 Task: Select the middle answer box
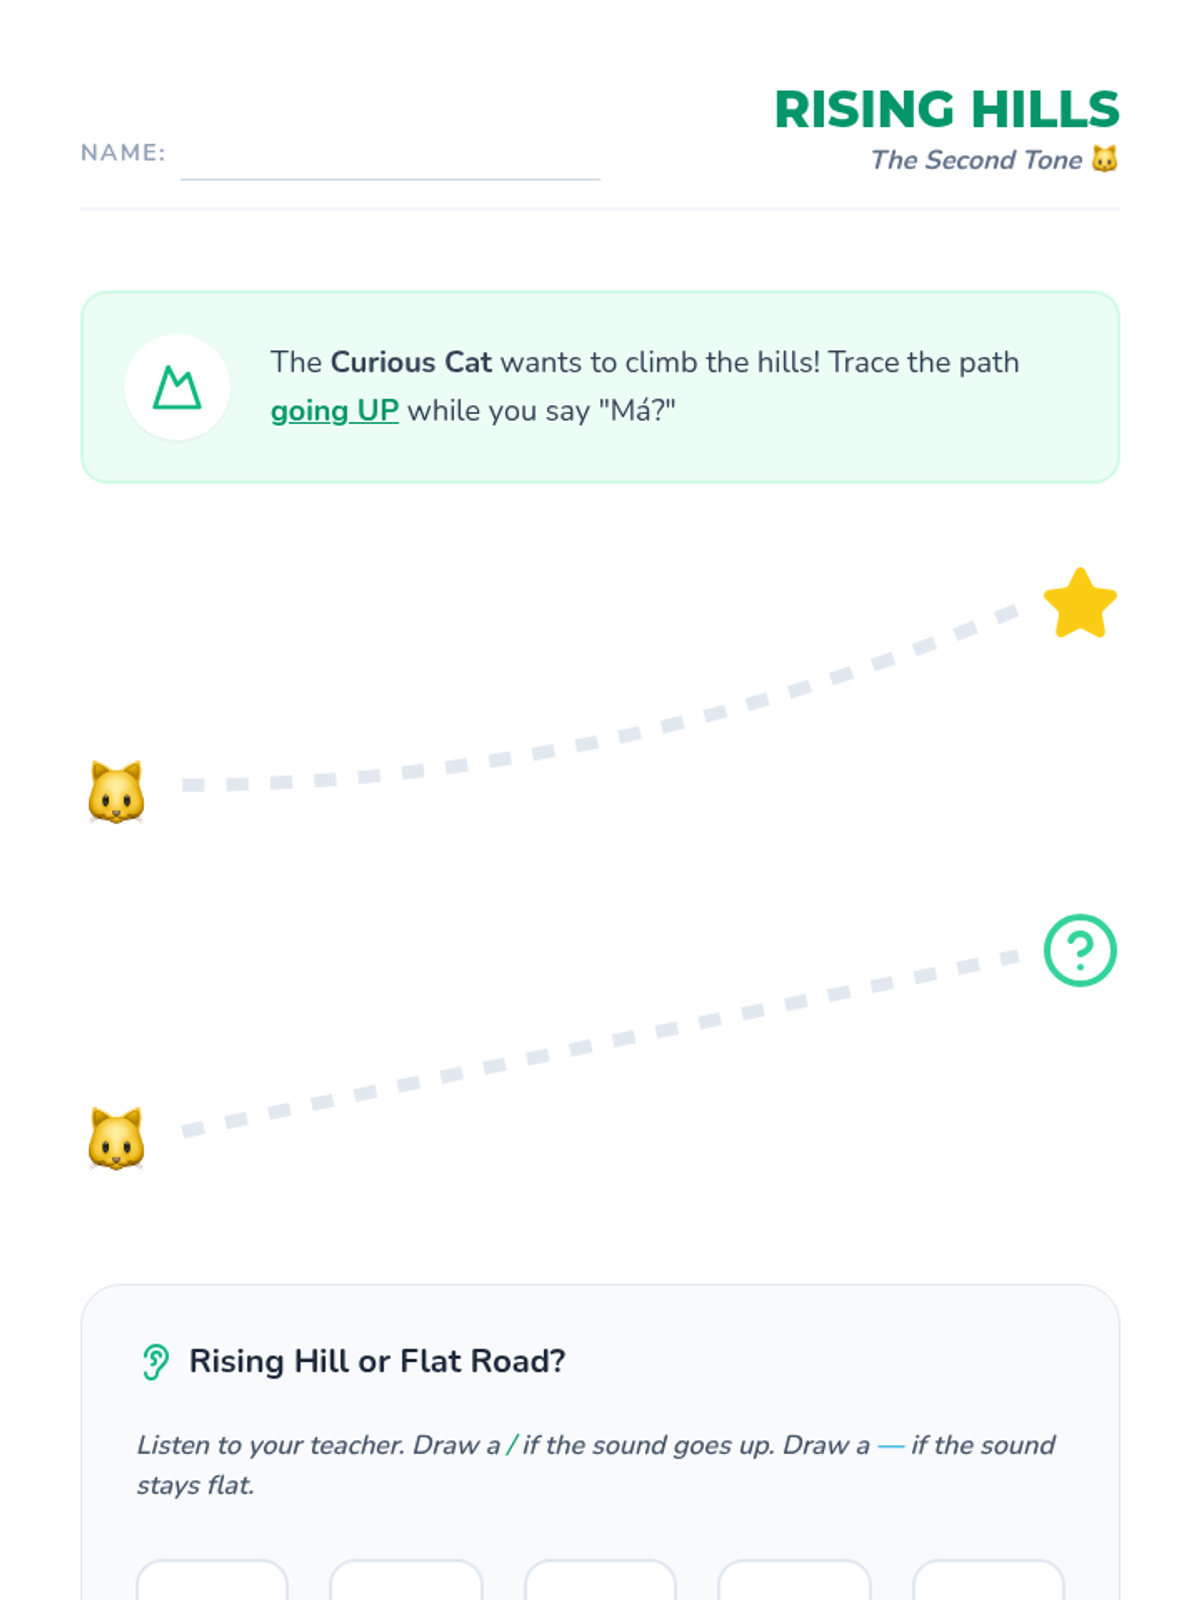point(600,1580)
